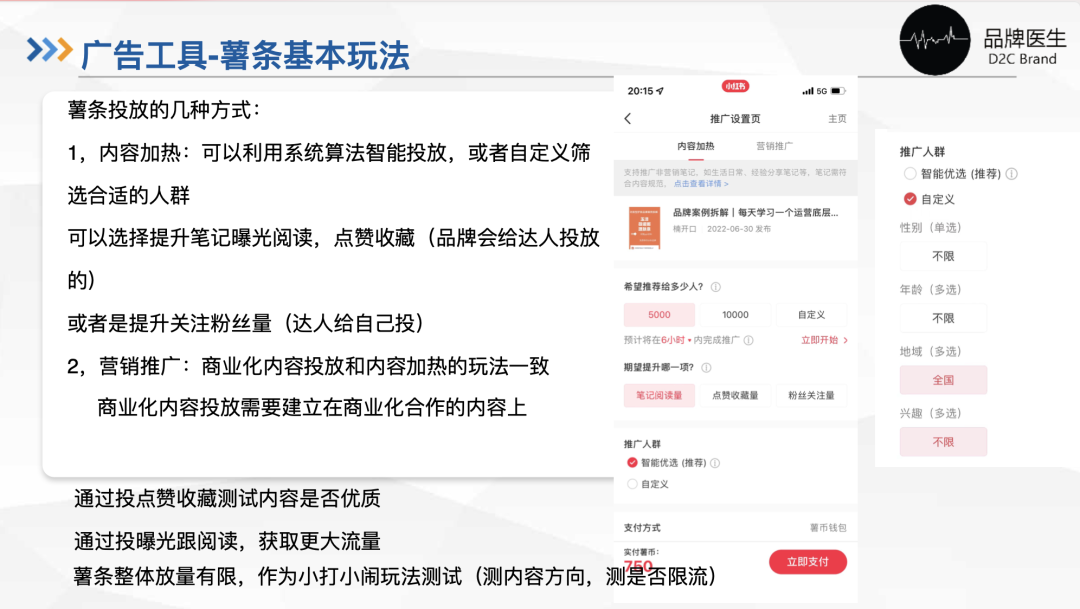The height and width of the screenshot is (609, 1080).
Task: Click the 20:15 time in status bar
Action: pos(640,91)
